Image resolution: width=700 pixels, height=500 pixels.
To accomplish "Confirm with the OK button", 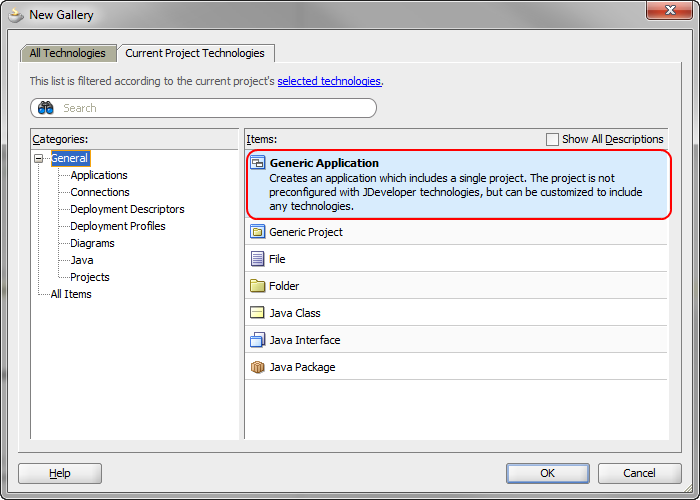I will [548, 473].
